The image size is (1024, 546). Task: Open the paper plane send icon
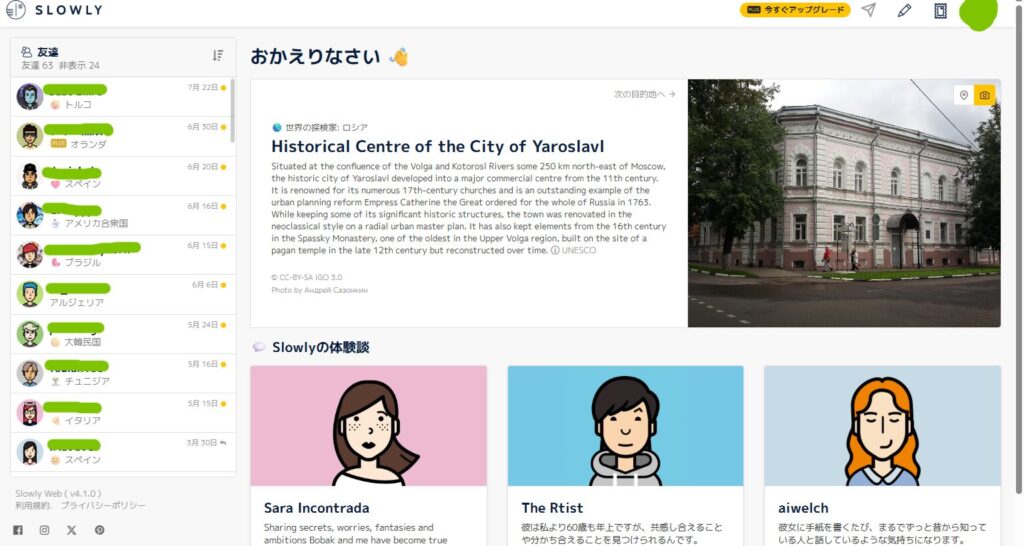coord(869,10)
